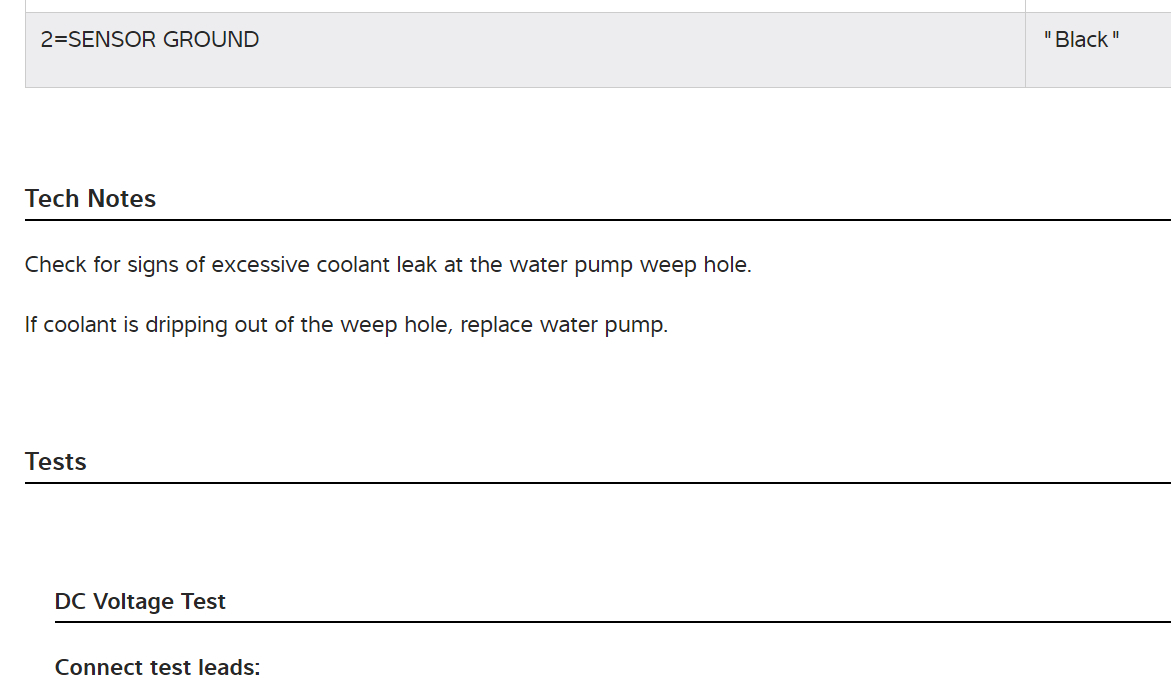Click the word "GROUND" in the table row

(x=211, y=40)
